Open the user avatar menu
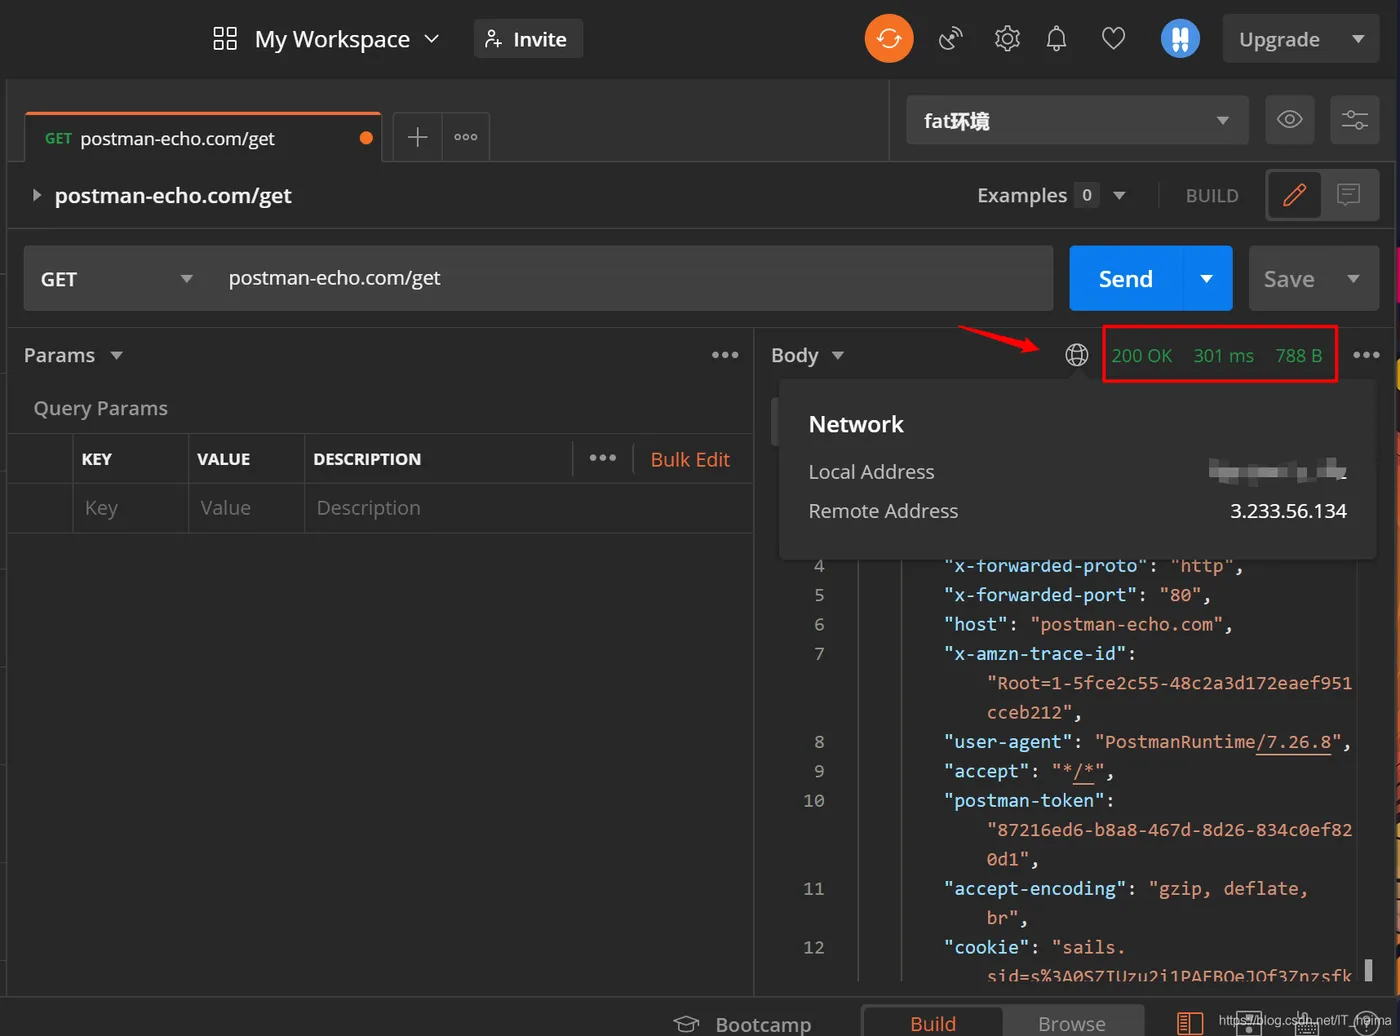The image size is (1400, 1036). pyautogui.click(x=1180, y=39)
